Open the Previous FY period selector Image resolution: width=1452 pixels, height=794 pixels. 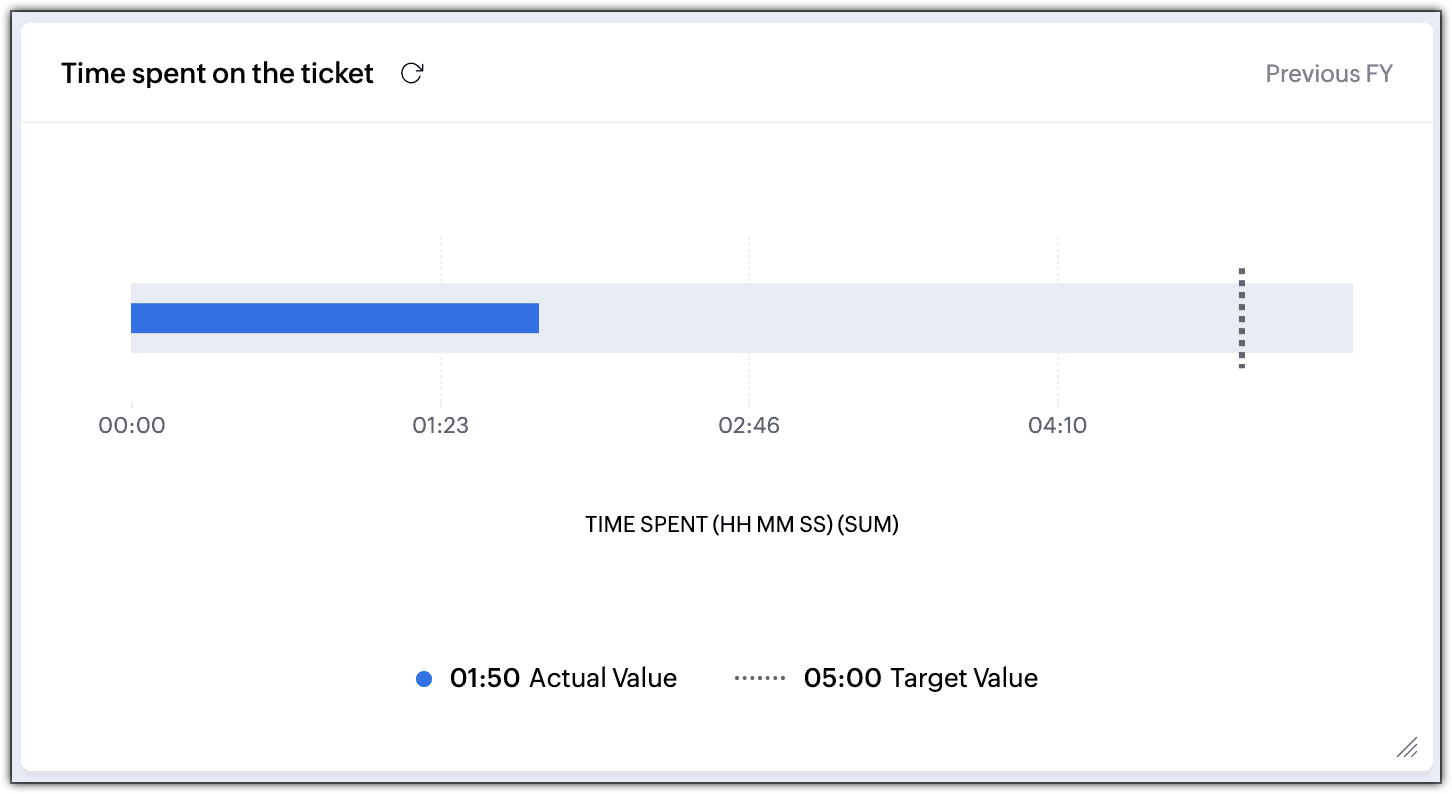pyautogui.click(x=1328, y=74)
